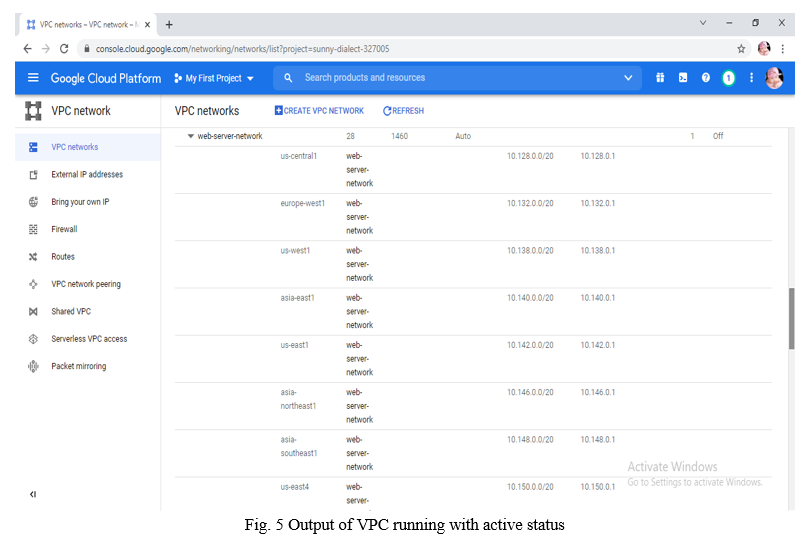The image size is (802, 541).
Task: Open Bring your own IP page
Action: pyautogui.click(x=80, y=202)
